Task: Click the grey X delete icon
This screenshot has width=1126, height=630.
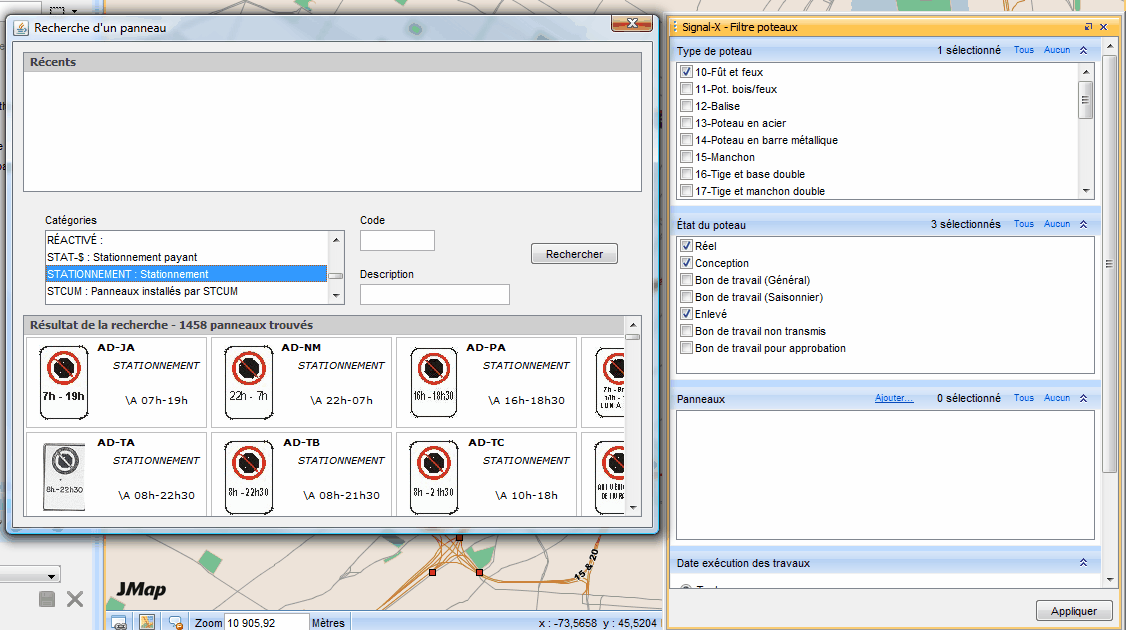Action: [75, 599]
